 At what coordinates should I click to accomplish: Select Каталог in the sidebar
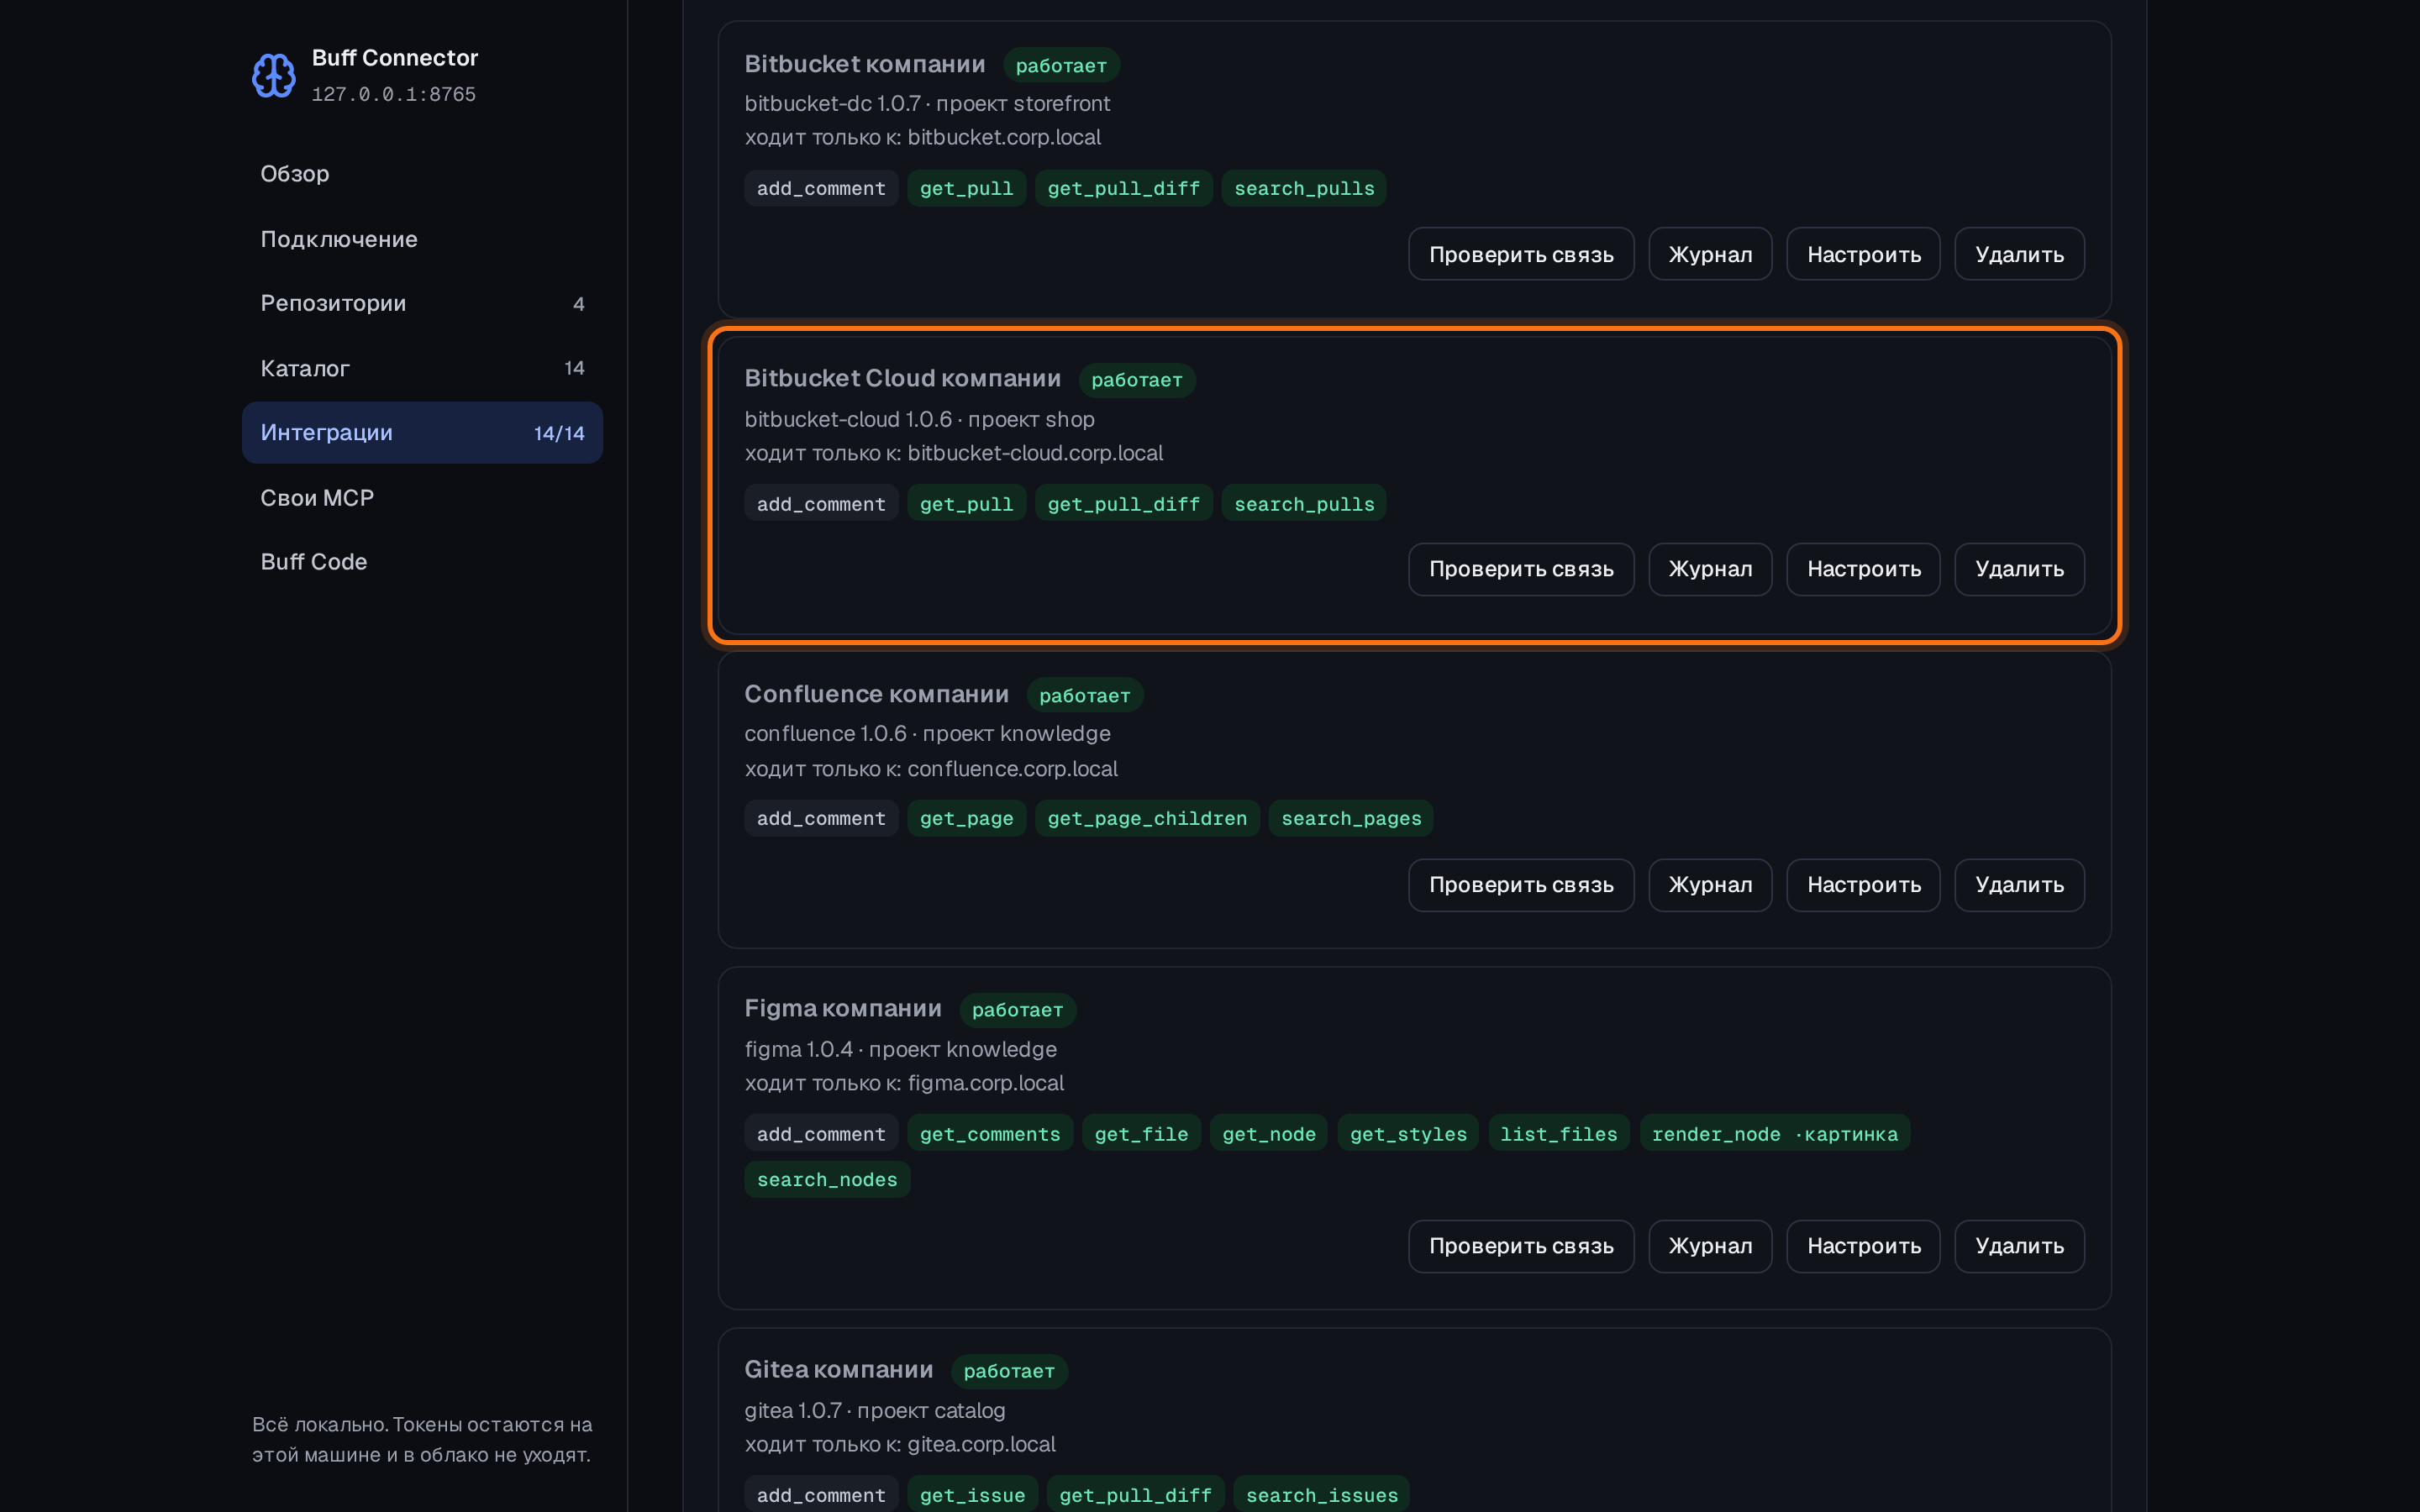[422, 368]
